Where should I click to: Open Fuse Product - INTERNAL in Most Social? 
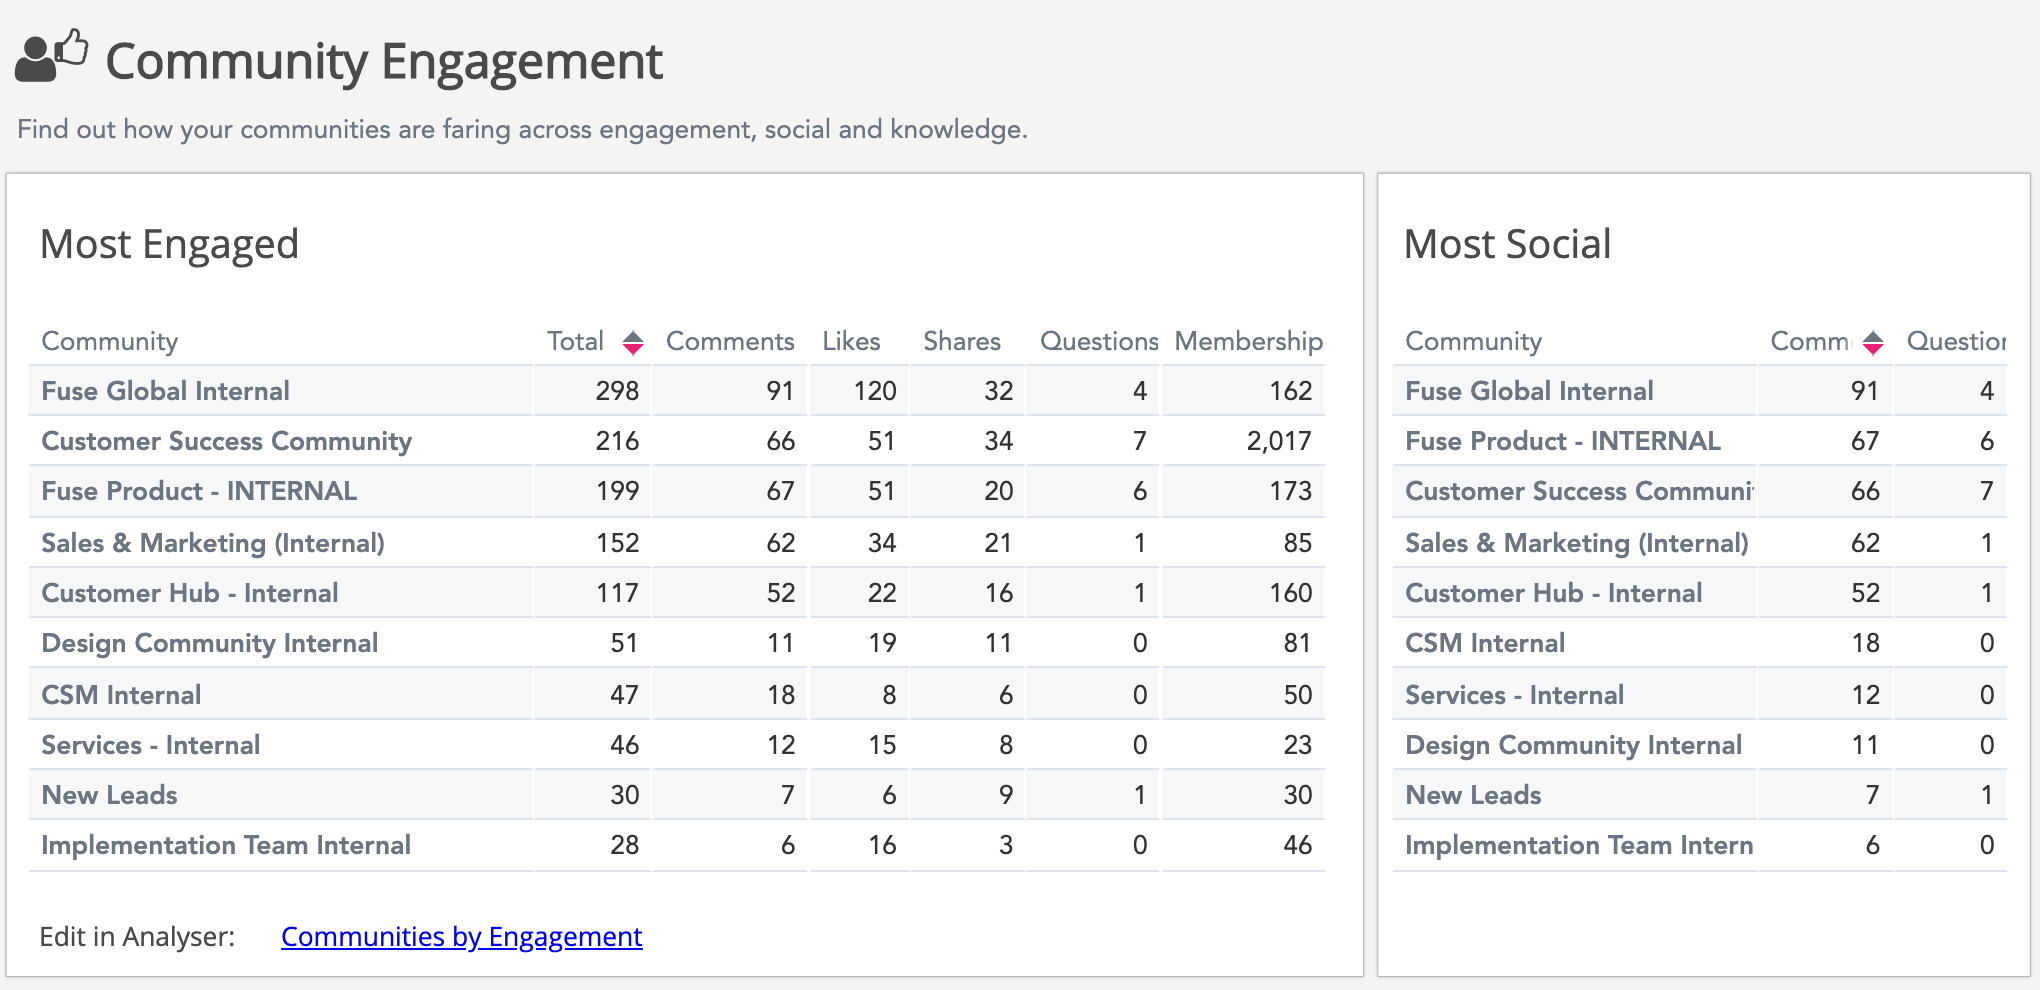[1562, 441]
